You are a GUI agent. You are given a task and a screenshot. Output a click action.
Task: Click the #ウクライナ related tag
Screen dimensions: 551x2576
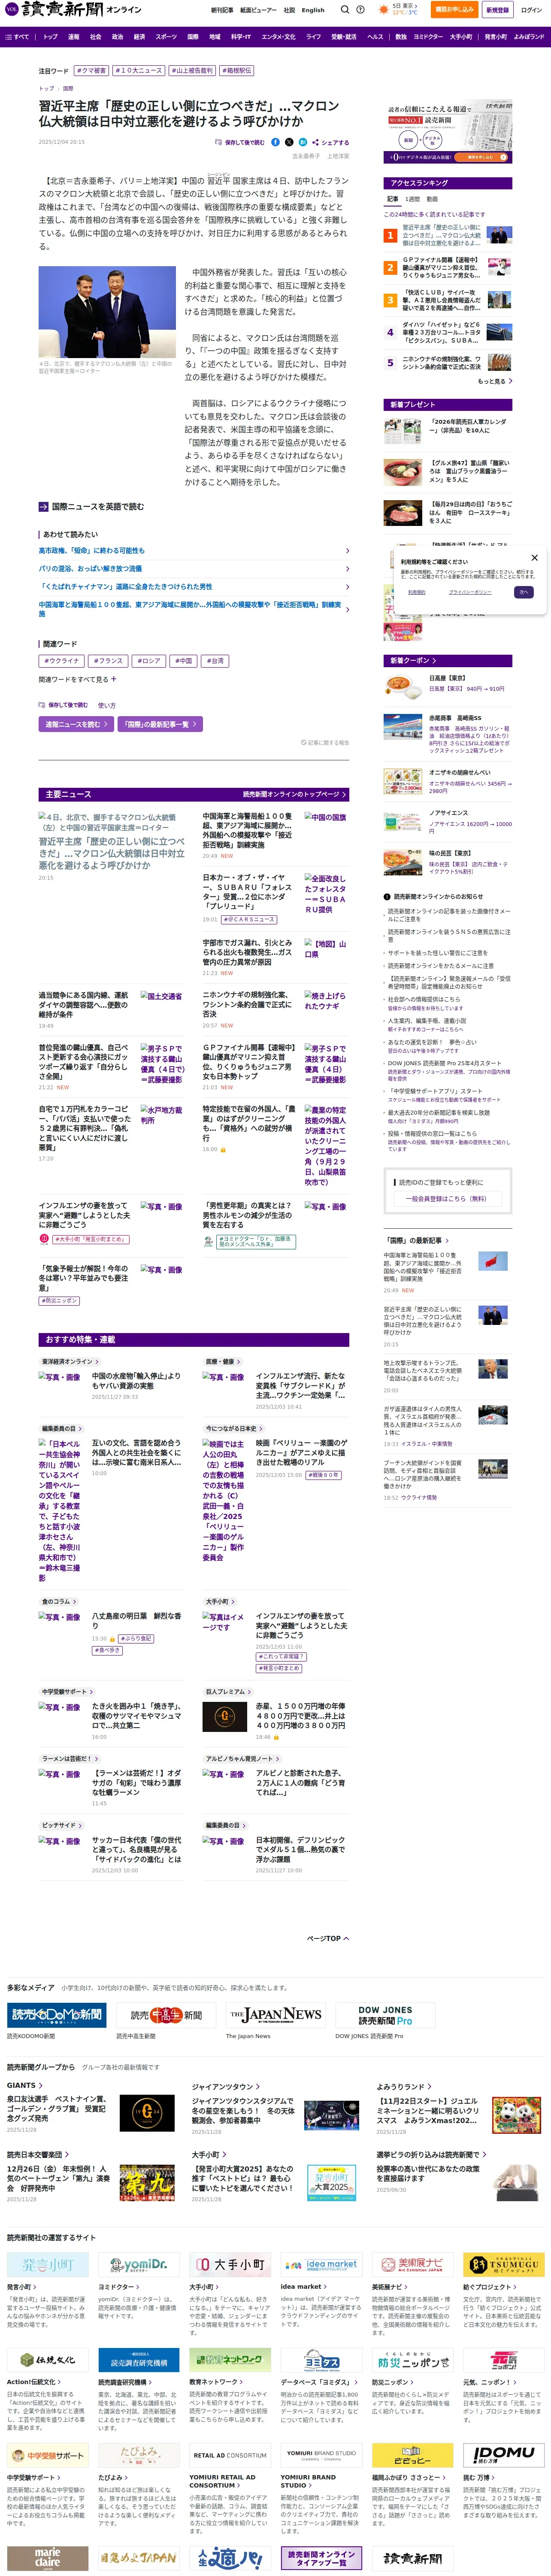pyautogui.click(x=62, y=661)
